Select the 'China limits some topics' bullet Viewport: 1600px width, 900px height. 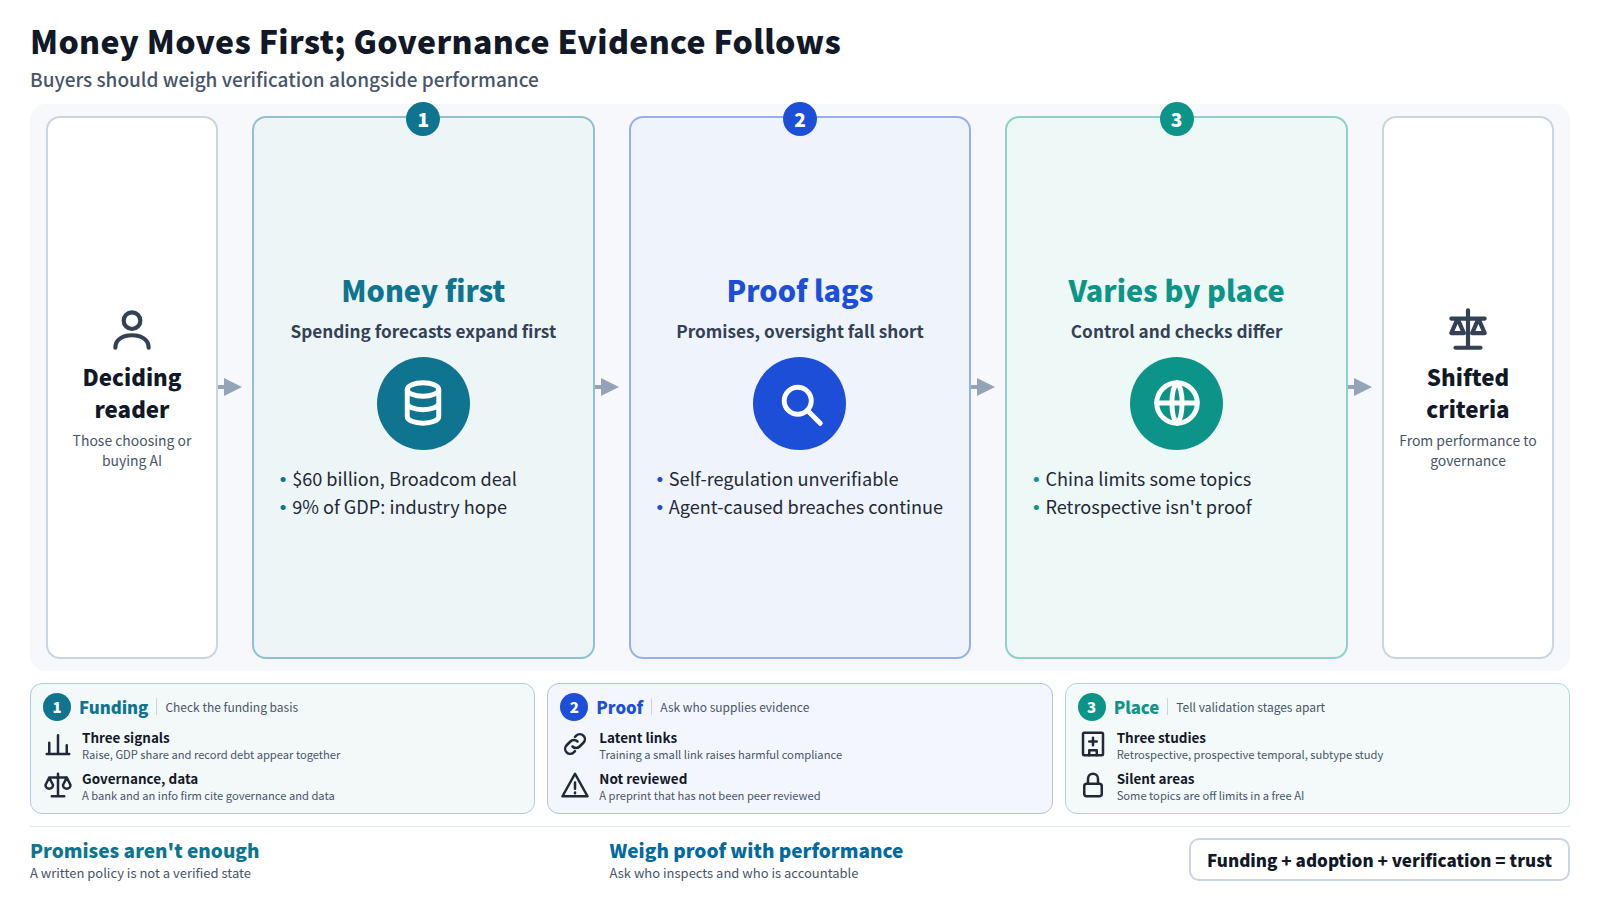(1142, 479)
